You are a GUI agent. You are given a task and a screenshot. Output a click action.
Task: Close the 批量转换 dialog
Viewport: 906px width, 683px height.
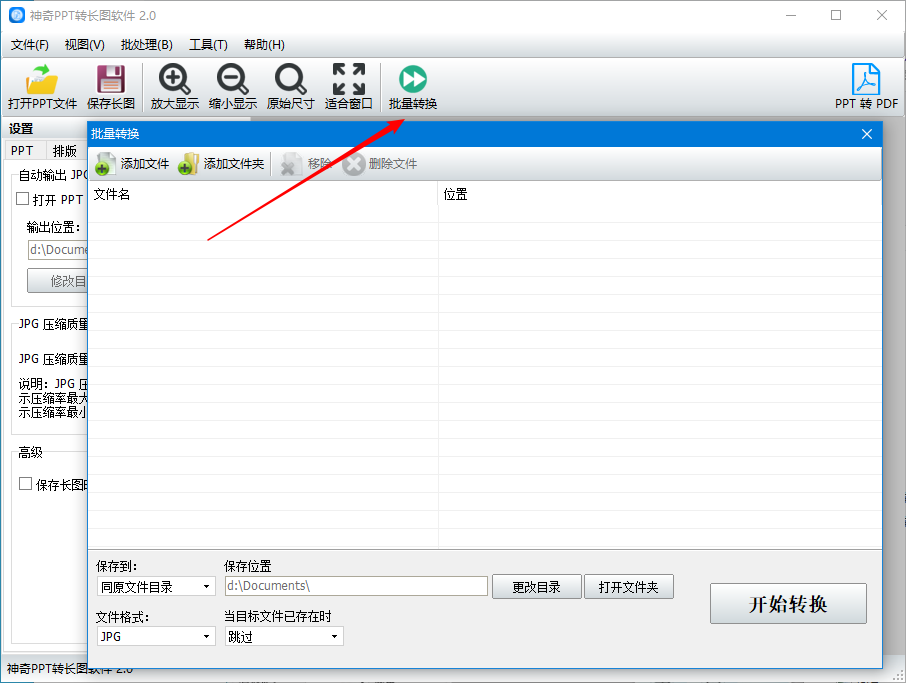click(867, 134)
